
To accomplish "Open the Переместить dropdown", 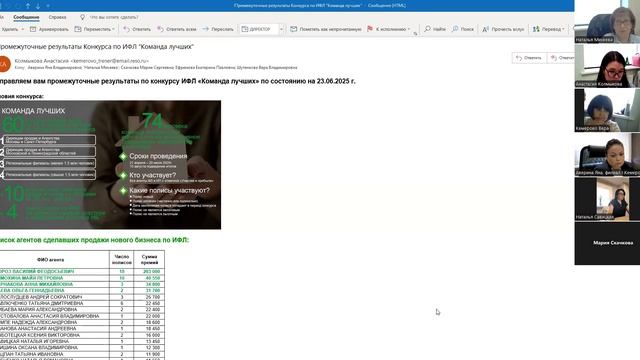I will coord(95,29).
